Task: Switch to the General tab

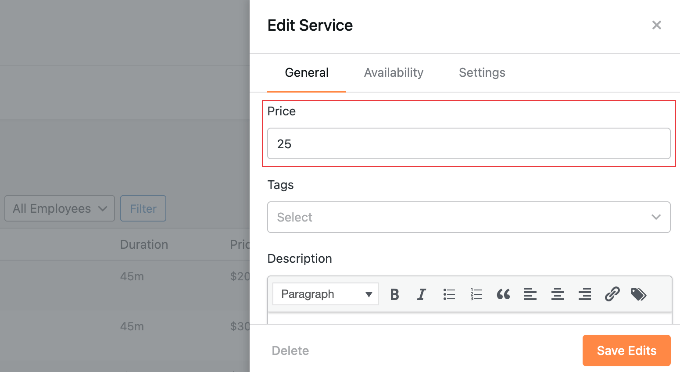Action: pyautogui.click(x=307, y=73)
